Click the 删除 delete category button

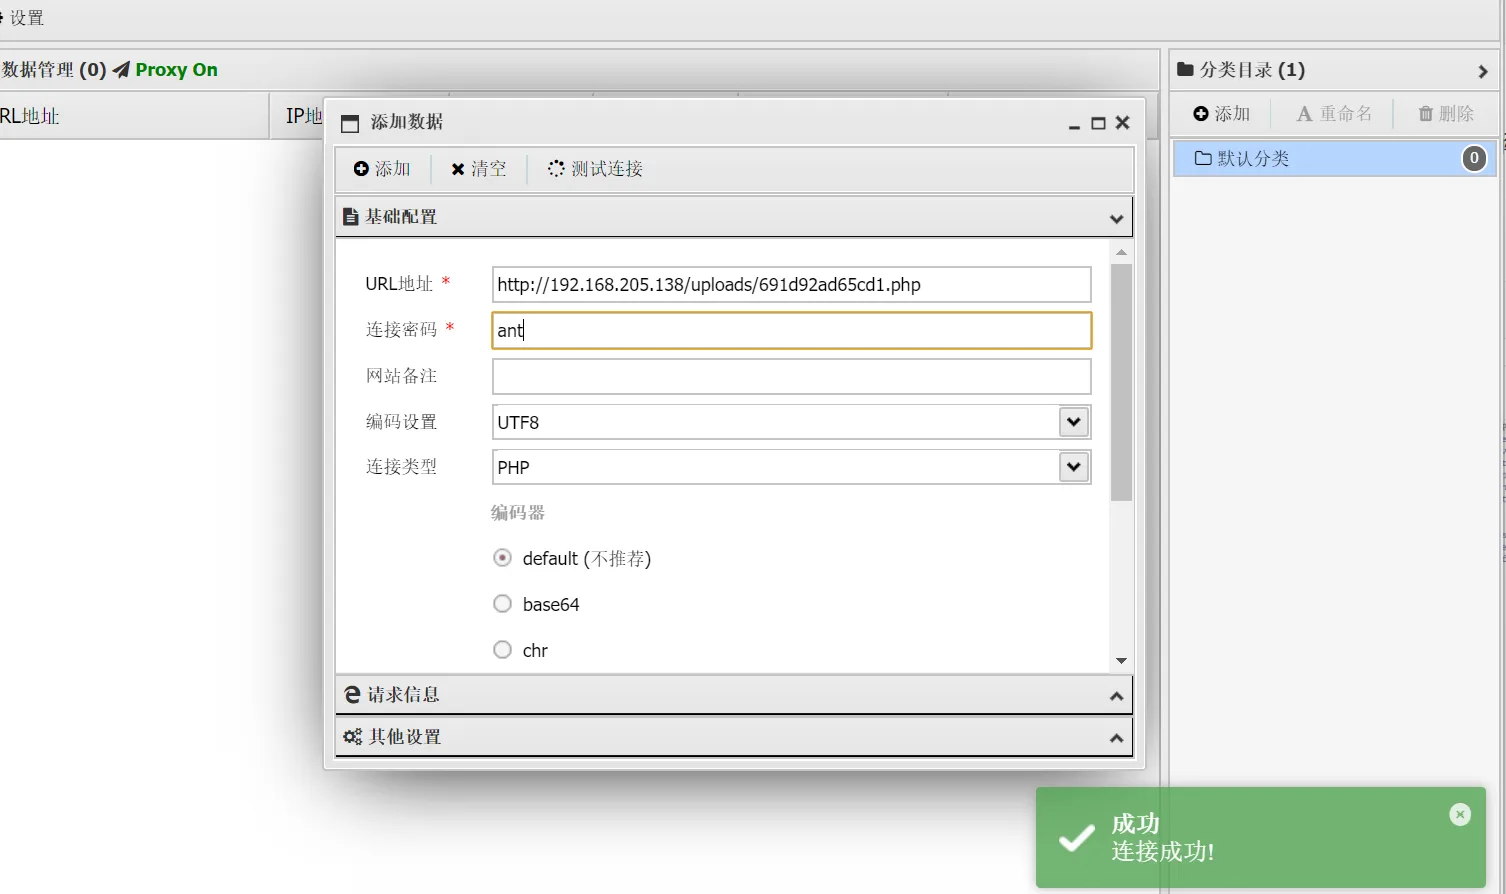pyautogui.click(x=1446, y=114)
